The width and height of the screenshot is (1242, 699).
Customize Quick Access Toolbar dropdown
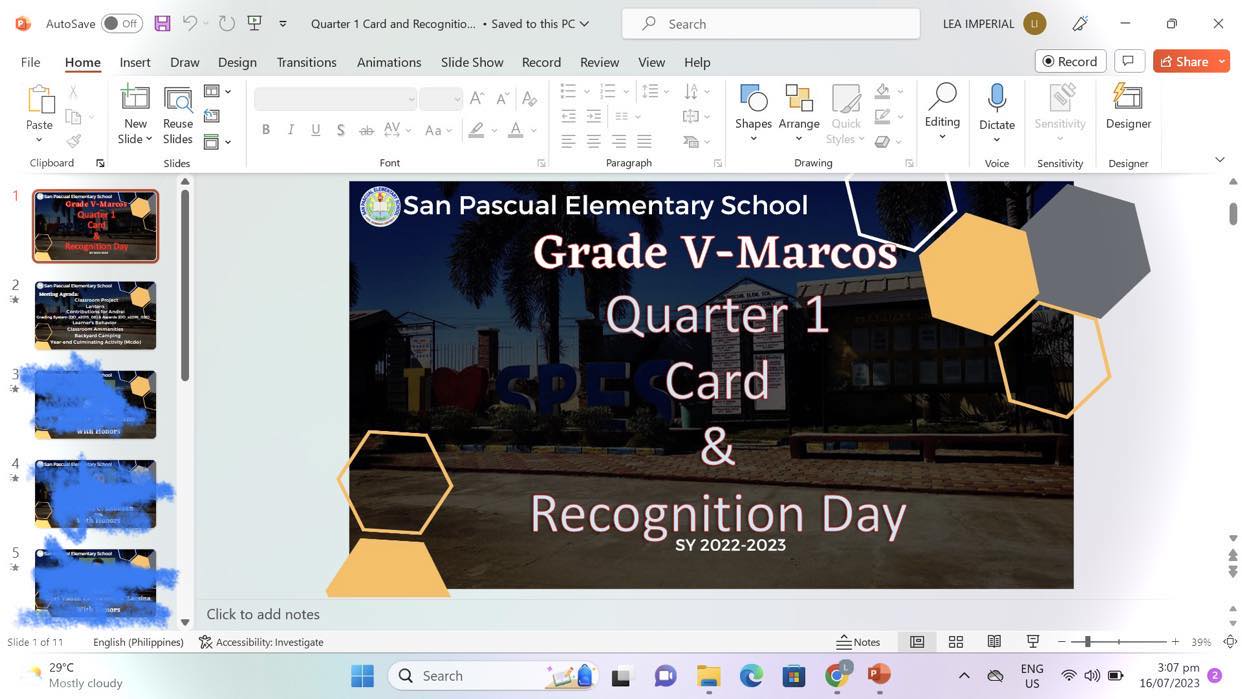283,23
